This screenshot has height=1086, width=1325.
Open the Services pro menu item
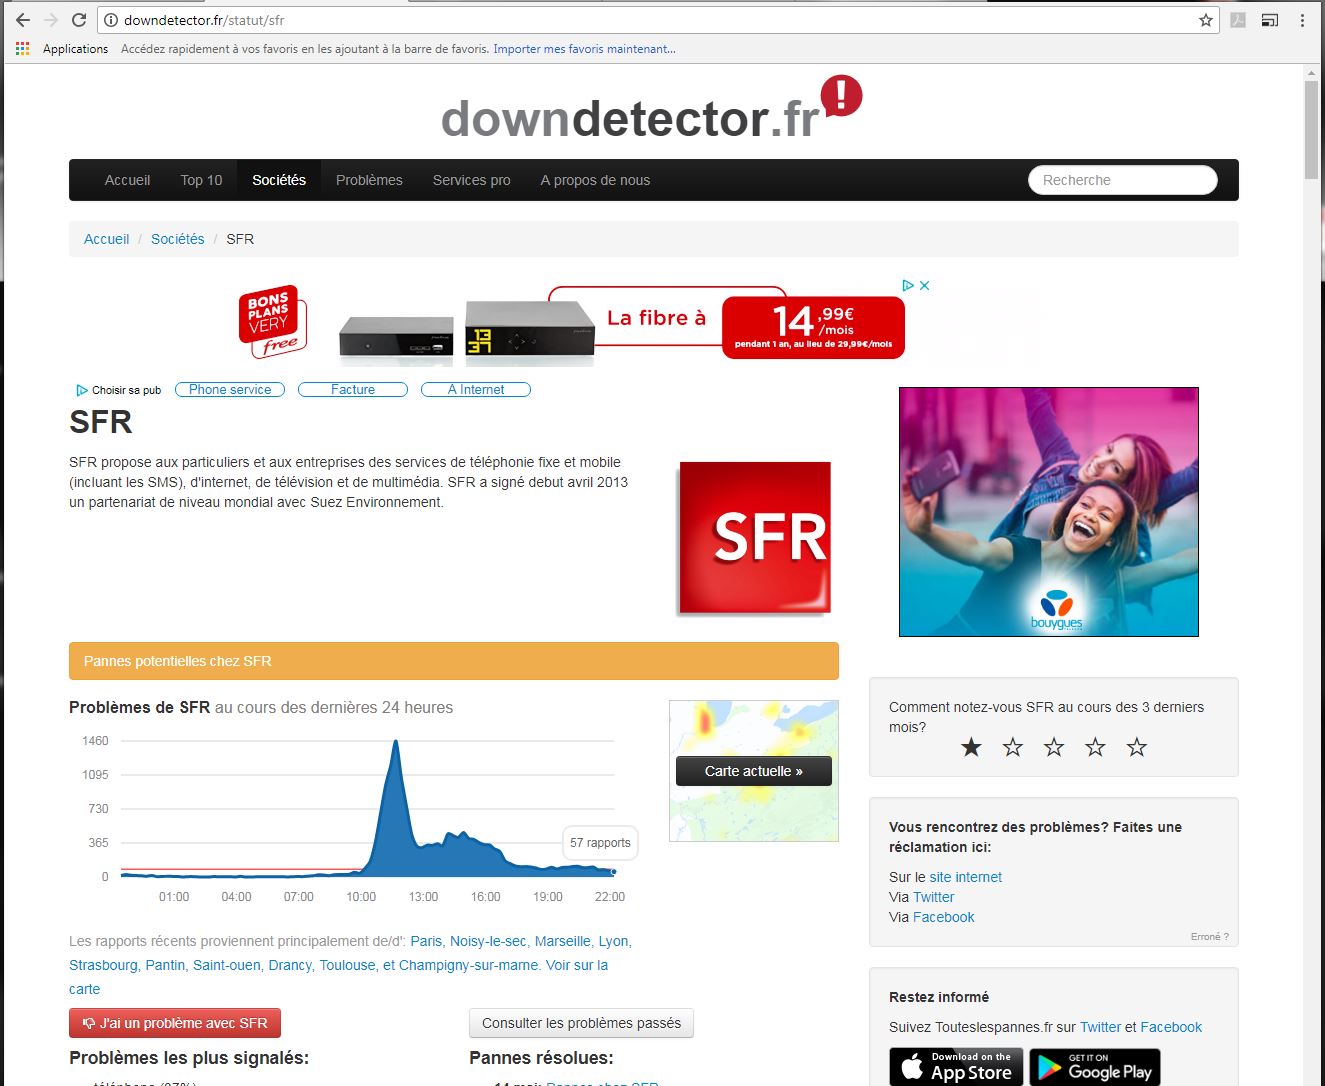coord(471,180)
